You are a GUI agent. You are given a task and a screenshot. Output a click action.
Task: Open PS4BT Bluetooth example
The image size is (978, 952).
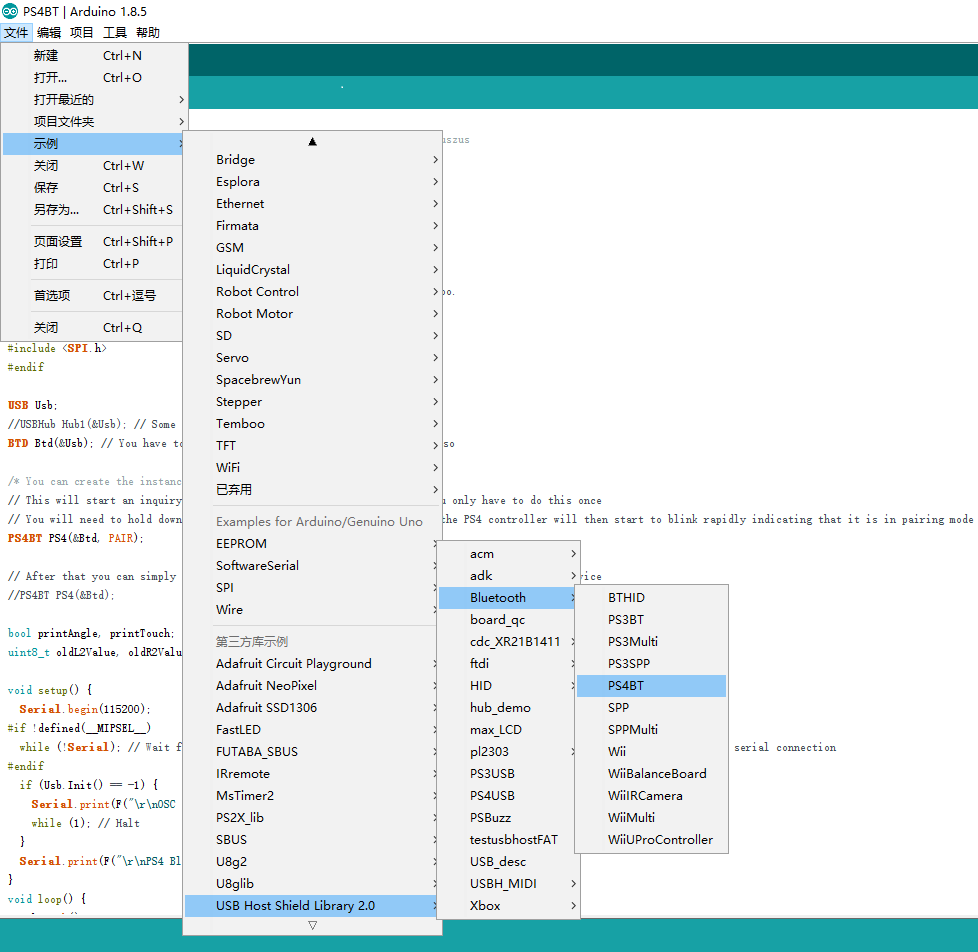(x=651, y=686)
